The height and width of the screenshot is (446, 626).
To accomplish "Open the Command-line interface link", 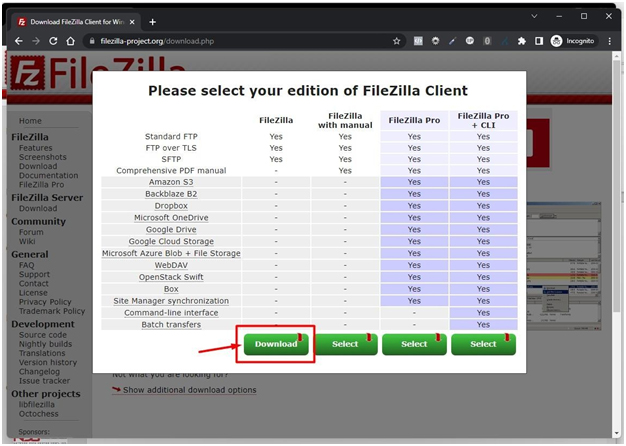I will tap(171, 313).
